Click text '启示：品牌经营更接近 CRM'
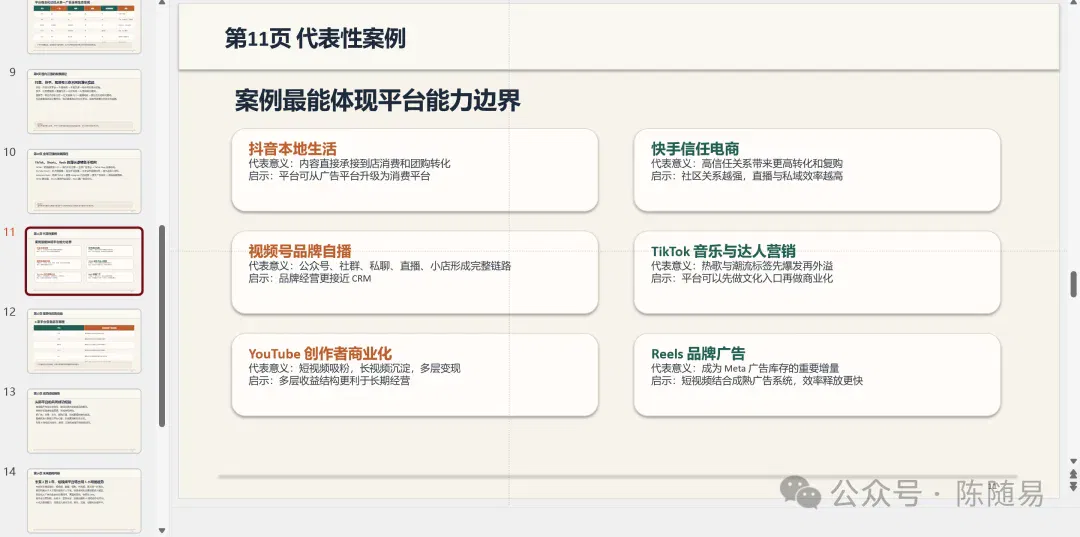The height and width of the screenshot is (537, 1080). point(309,278)
